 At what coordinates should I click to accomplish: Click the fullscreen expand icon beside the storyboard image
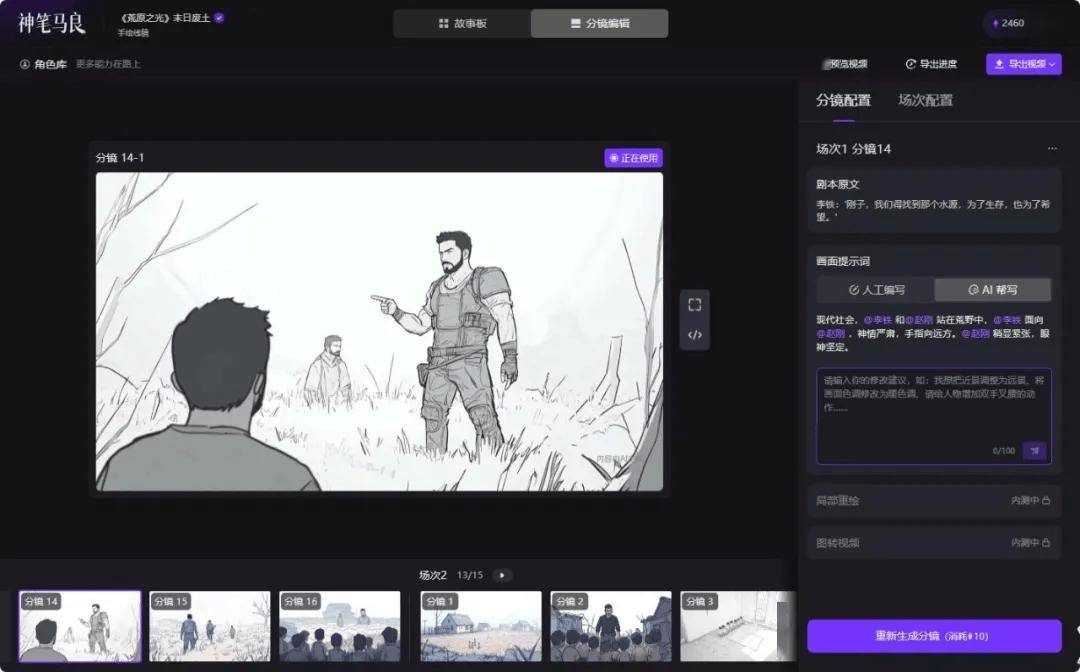695,304
